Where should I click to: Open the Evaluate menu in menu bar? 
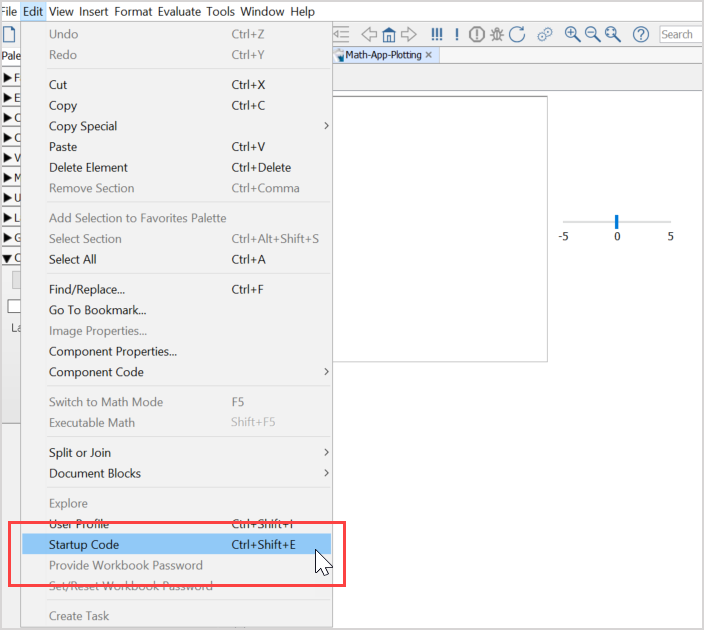tap(178, 12)
